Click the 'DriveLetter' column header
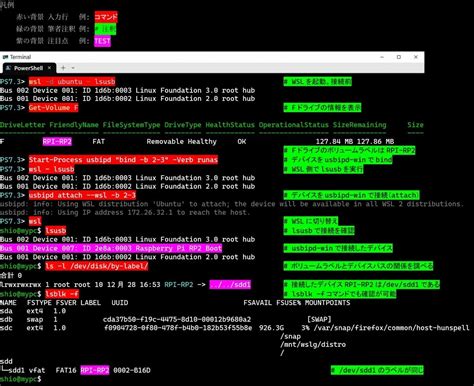This screenshot has width=474, height=386. (22, 125)
